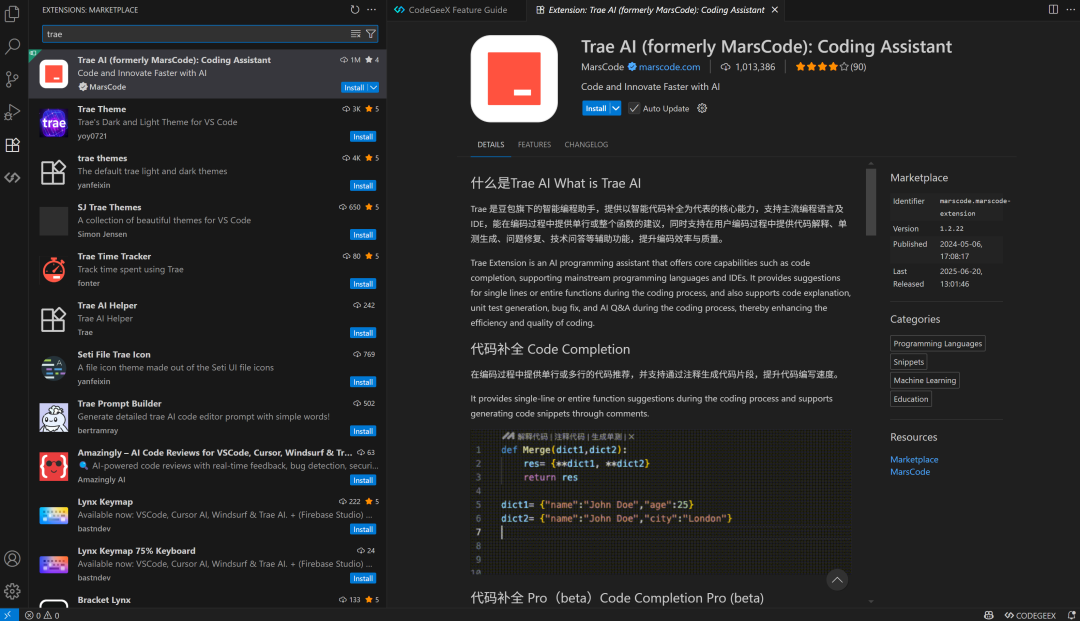Screen dimensions: 1080x621
Task: Install Trae AI Helper extension
Action: pyautogui.click(x=363, y=333)
